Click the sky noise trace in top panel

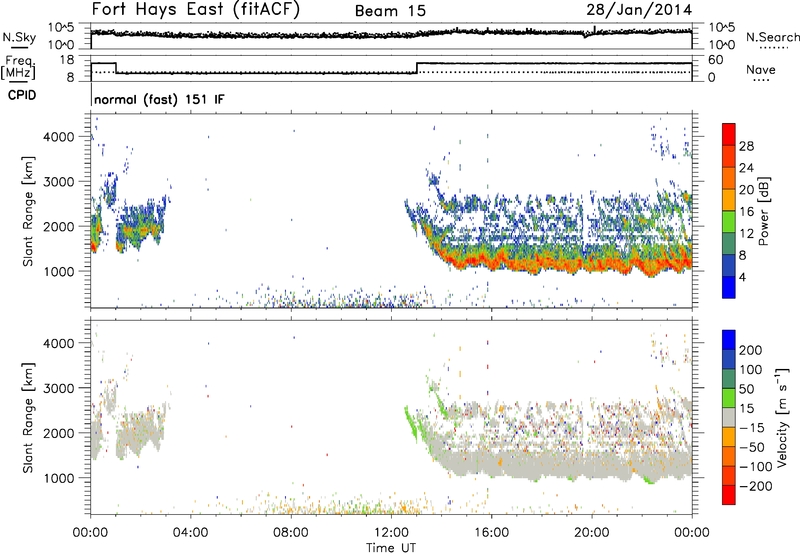(x=391, y=34)
